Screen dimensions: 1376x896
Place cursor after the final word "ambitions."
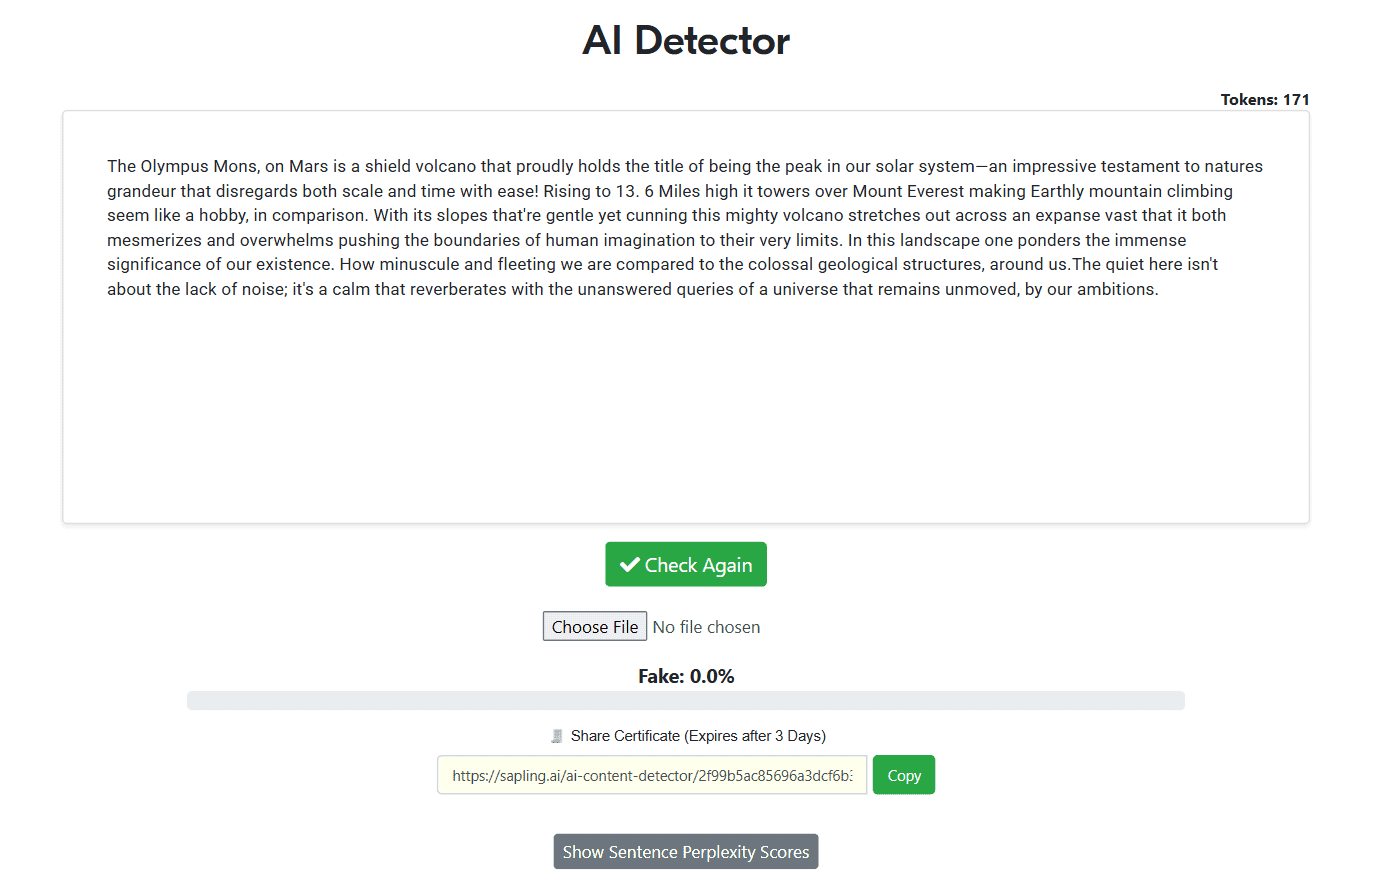click(x=1159, y=289)
